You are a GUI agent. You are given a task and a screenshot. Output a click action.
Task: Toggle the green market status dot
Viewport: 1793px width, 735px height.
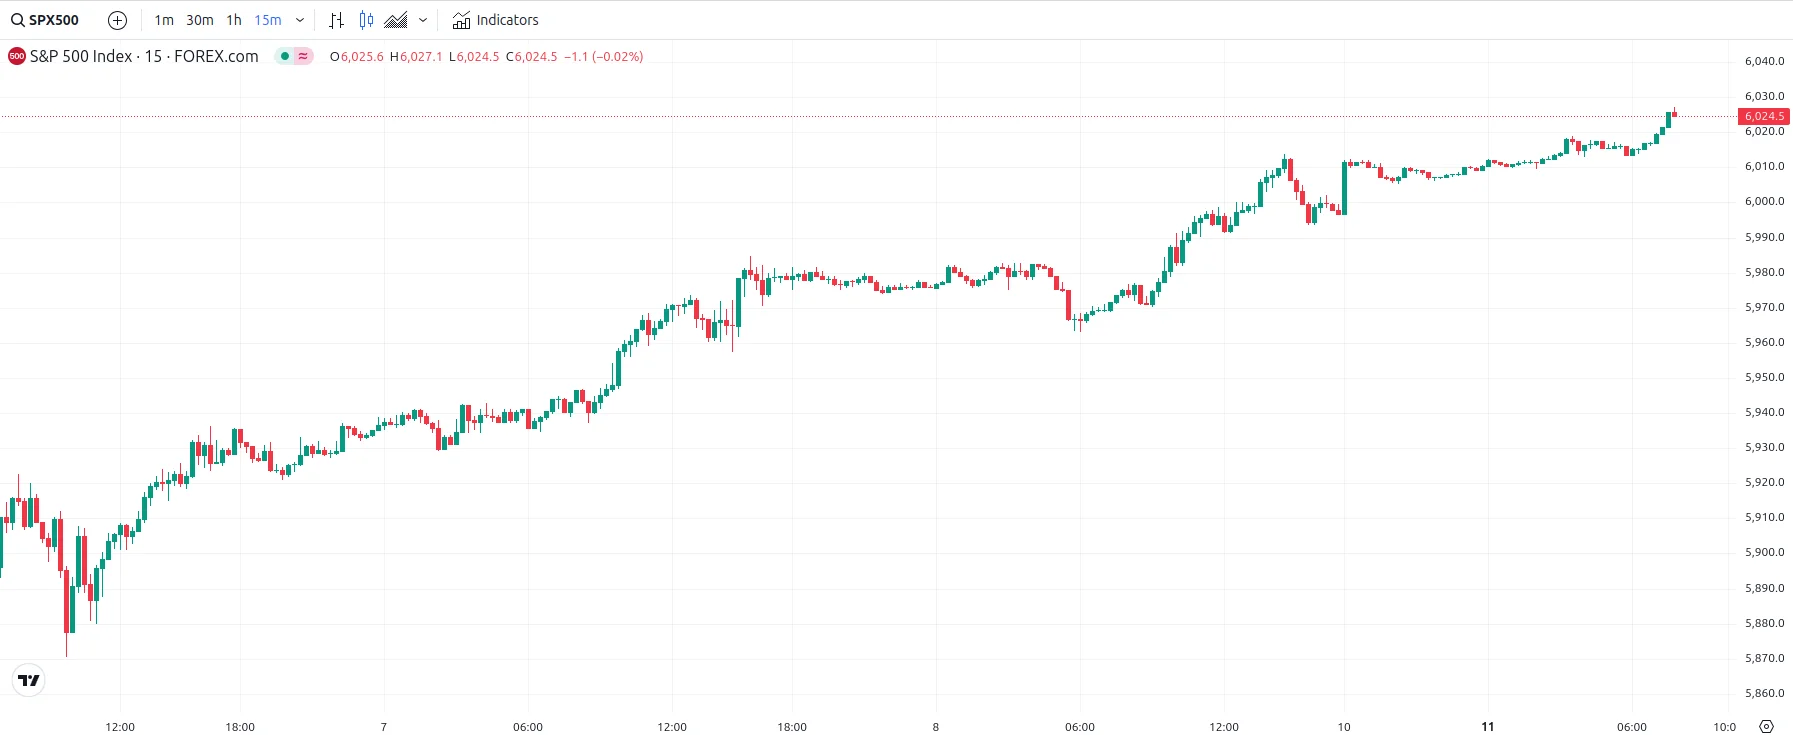pyautogui.click(x=285, y=56)
